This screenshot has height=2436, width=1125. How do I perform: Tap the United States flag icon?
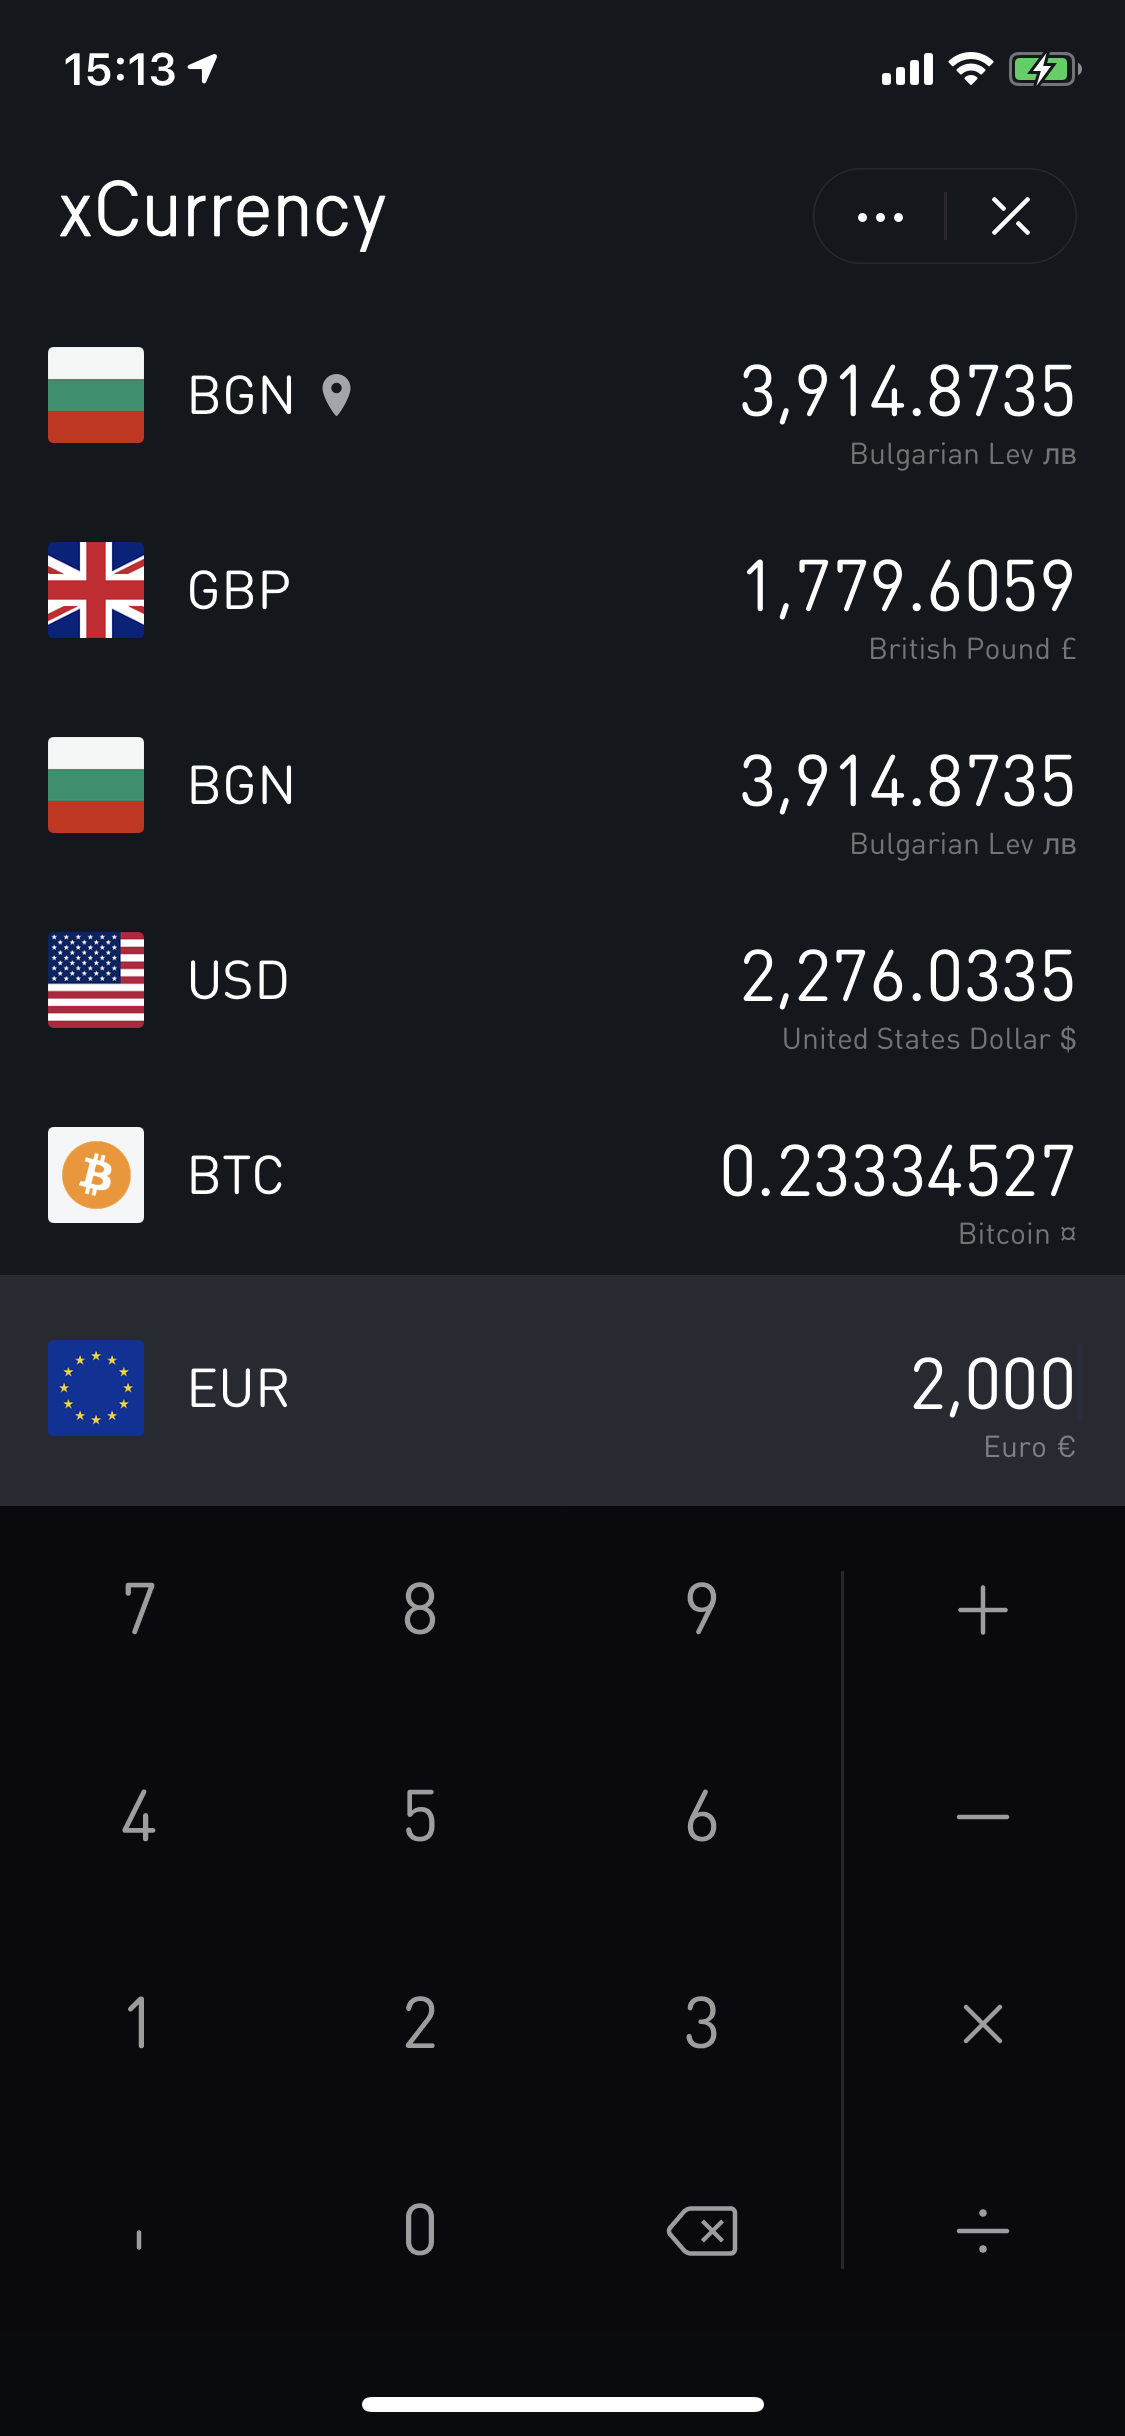96,980
